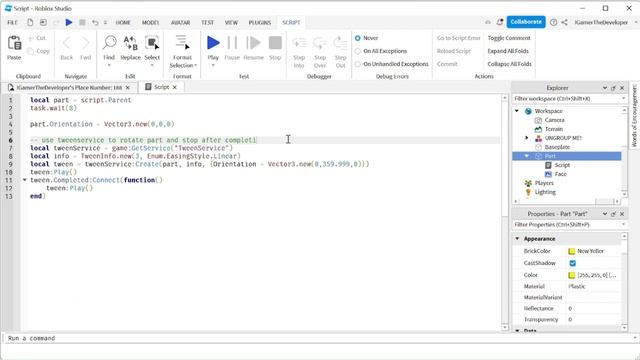
Task: Navigate Fwd in script history
Action: click(85, 43)
